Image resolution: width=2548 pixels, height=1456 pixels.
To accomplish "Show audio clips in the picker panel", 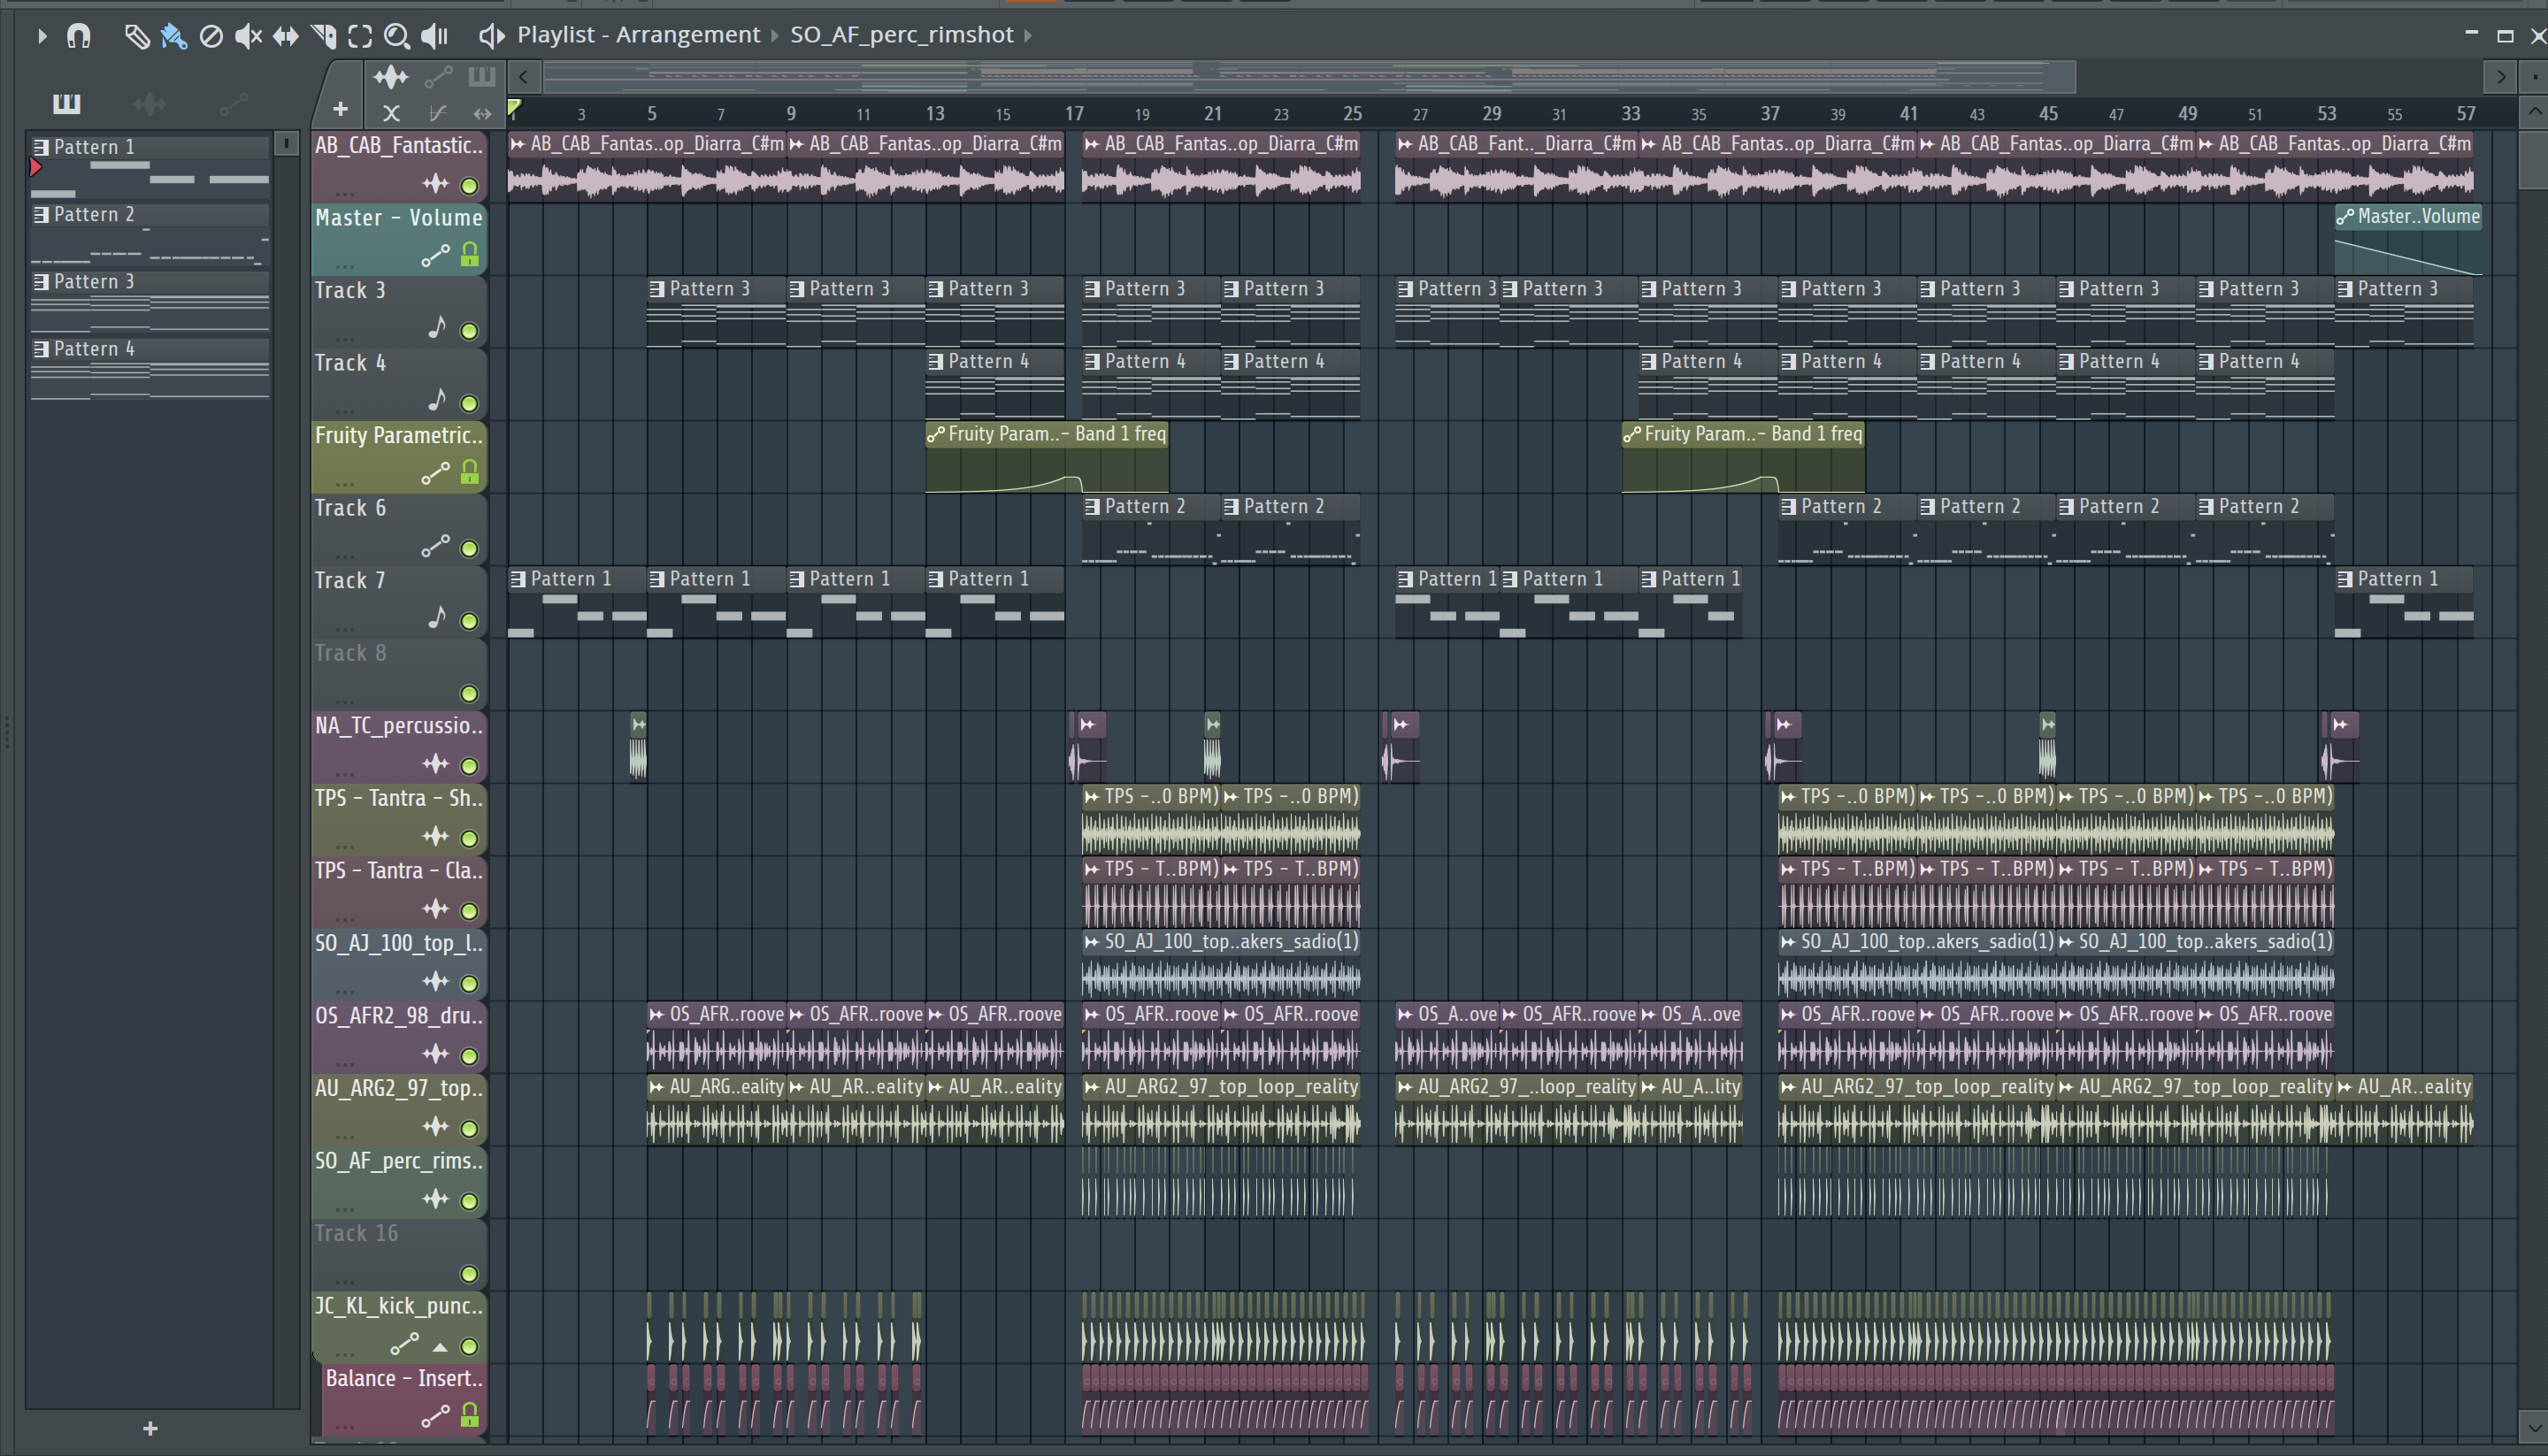I will [150, 103].
